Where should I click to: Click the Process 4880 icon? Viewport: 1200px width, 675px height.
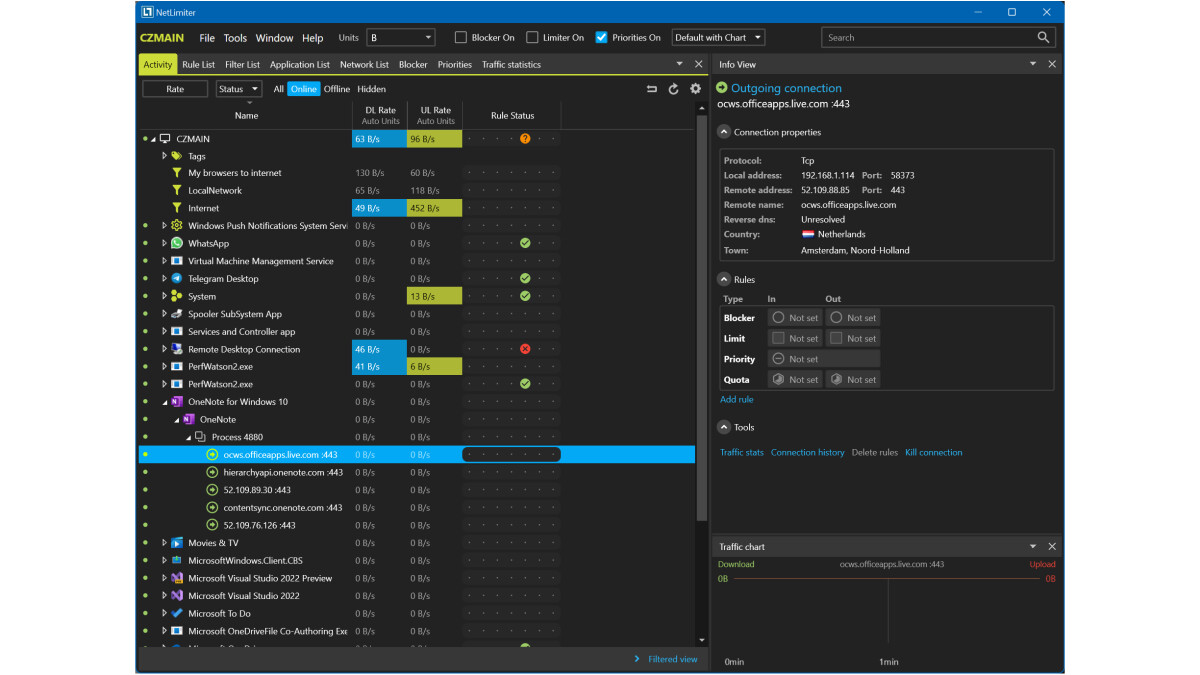click(x=200, y=437)
